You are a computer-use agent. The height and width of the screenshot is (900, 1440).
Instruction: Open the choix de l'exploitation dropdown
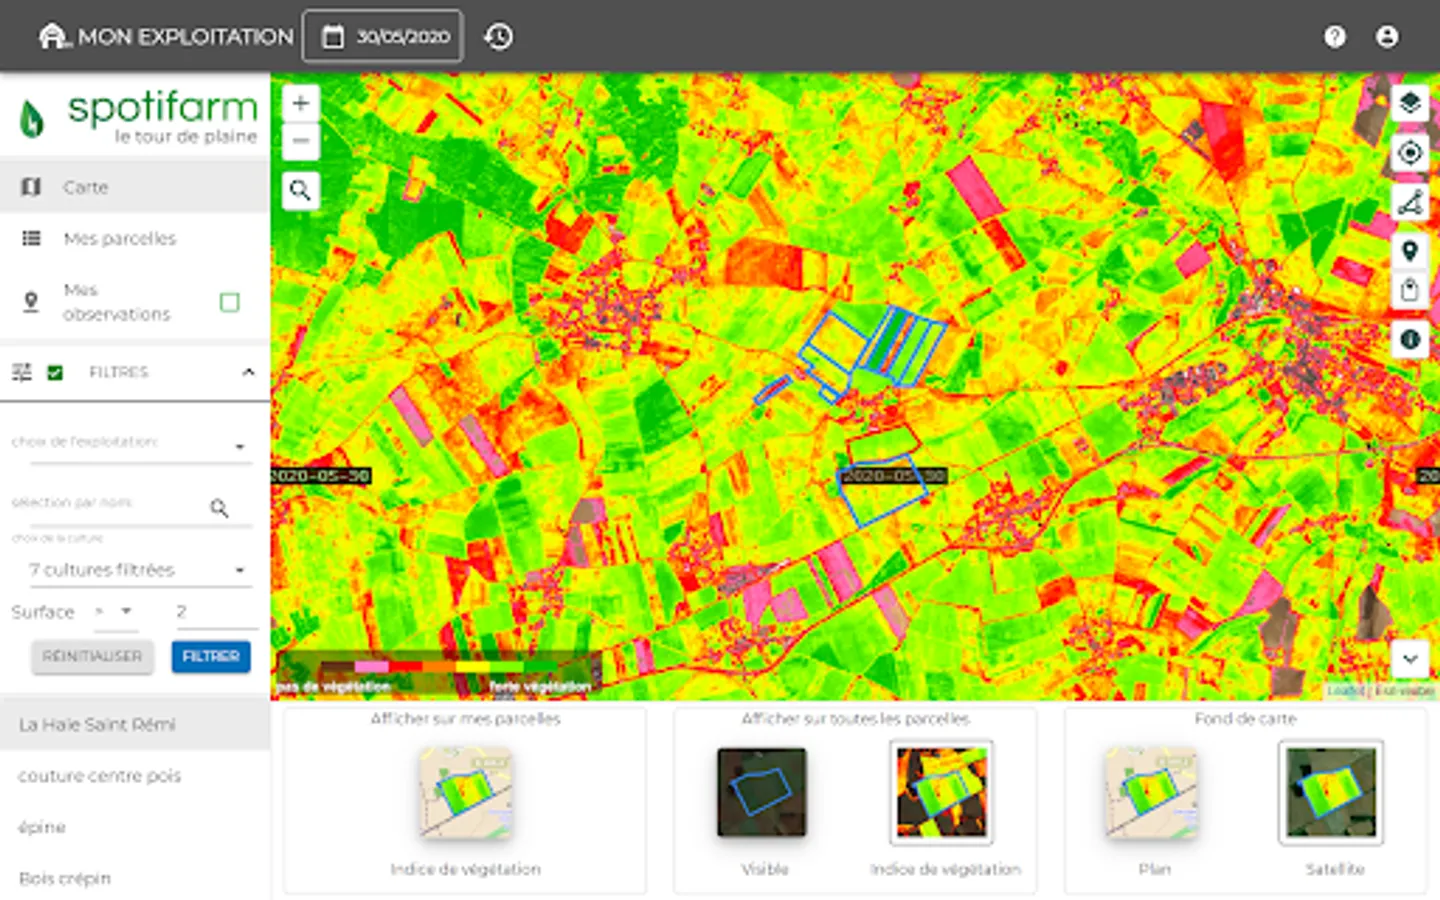pyautogui.click(x=131, y=444)
